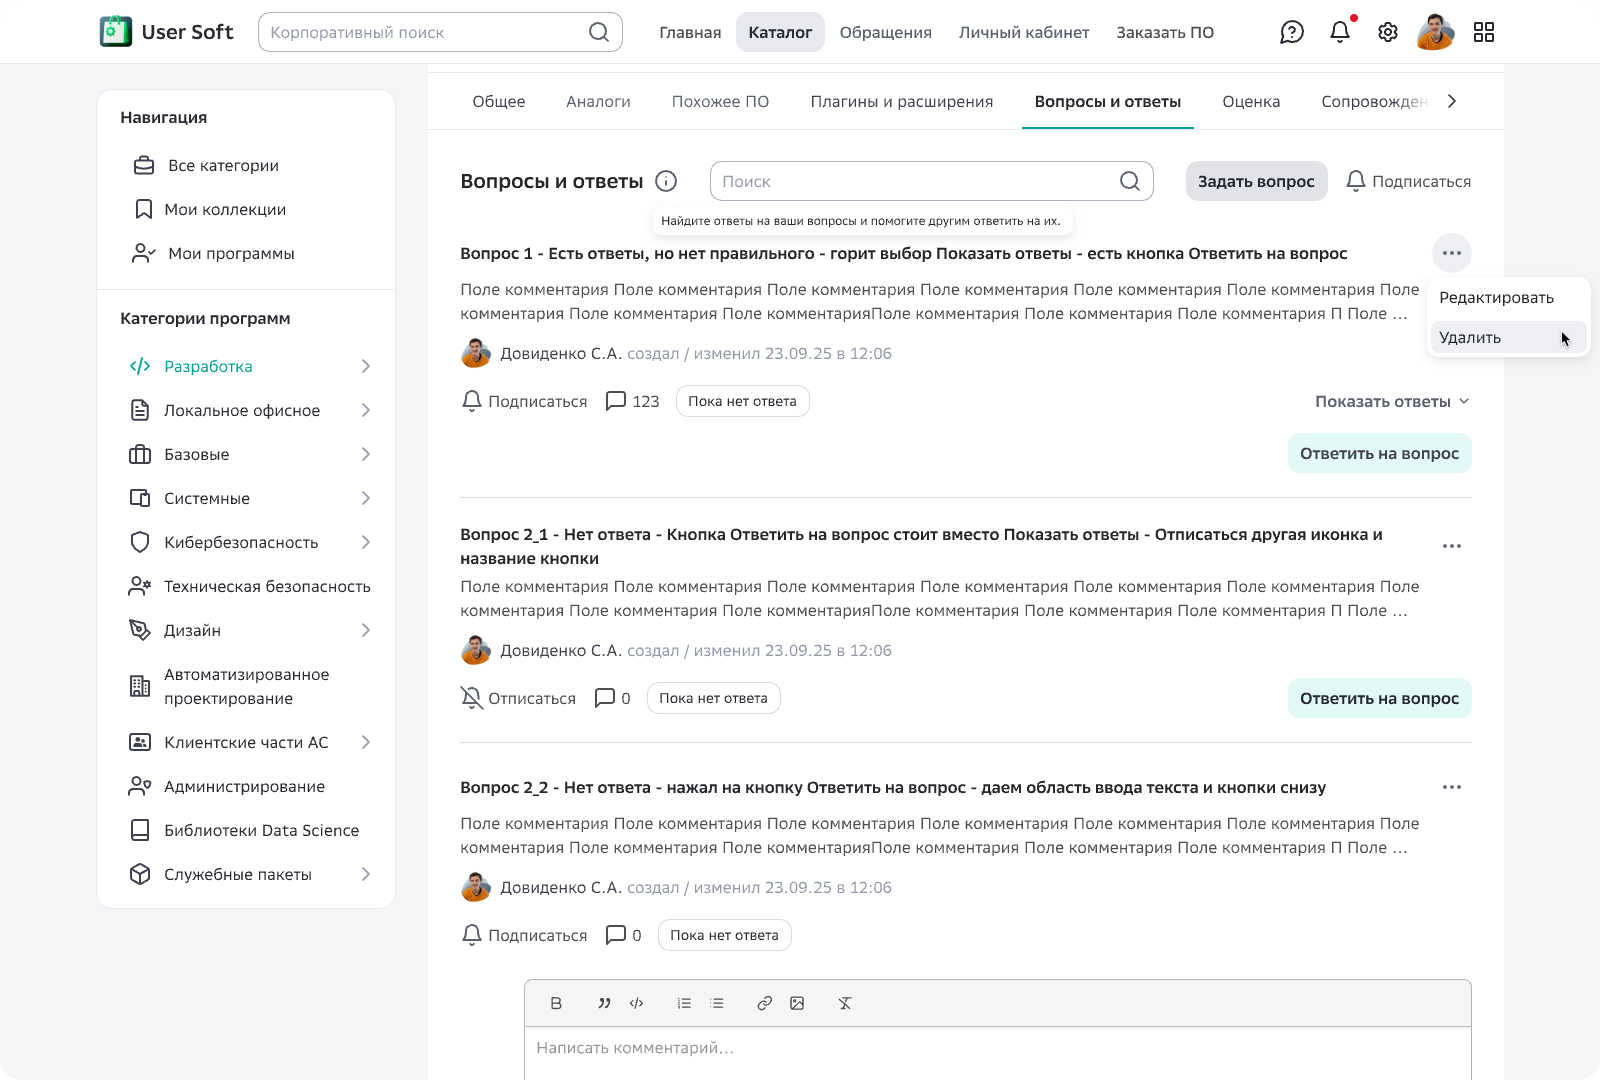Open the apps grid icon near the avatar
Viewport: 1600px width, 1080px height.
(1484, 32)
